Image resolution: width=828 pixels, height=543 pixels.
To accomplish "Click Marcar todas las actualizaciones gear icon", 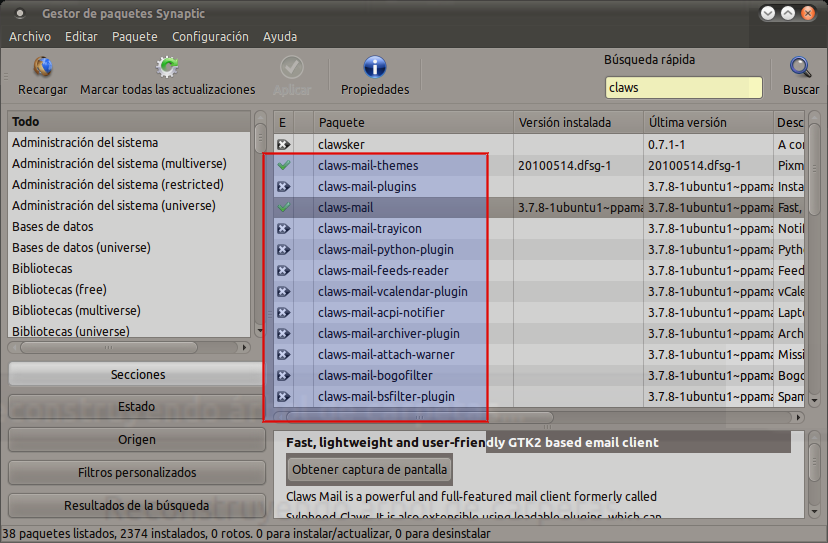I will pyautogui.click(x=167, y=67).
